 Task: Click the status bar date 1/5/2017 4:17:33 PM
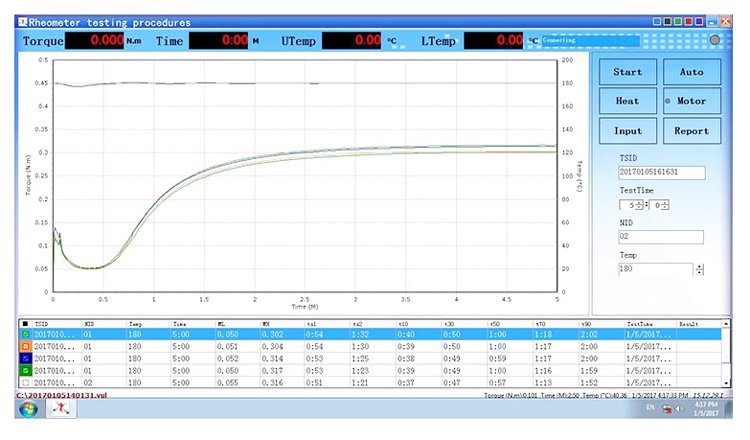click(x=660, y=396)
